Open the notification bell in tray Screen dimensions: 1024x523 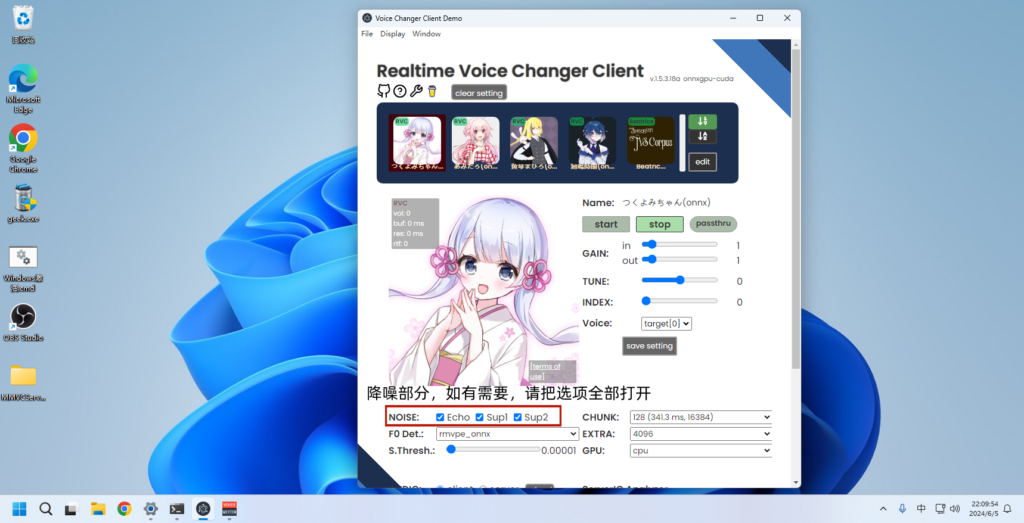click(x=1007, y=509)
